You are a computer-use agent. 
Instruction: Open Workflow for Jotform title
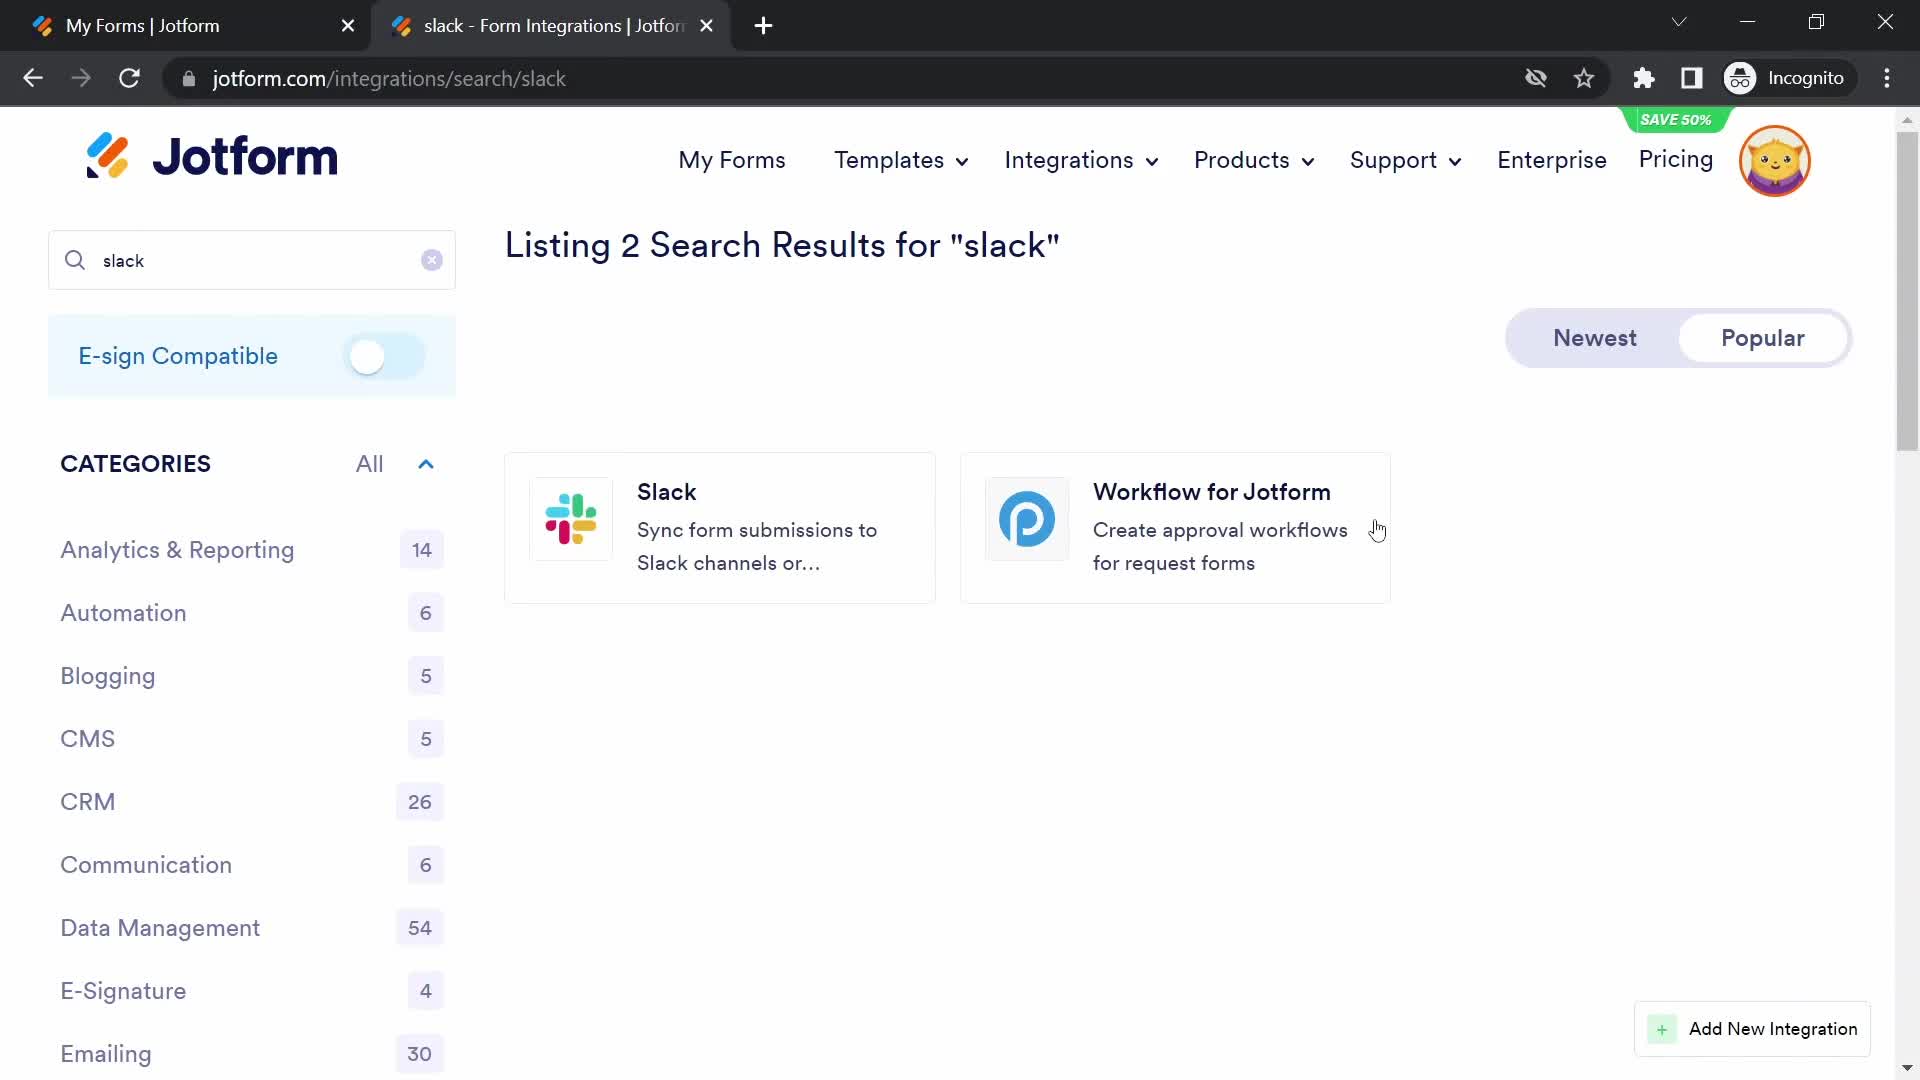pyautogui.click(x=1212, y=492)
